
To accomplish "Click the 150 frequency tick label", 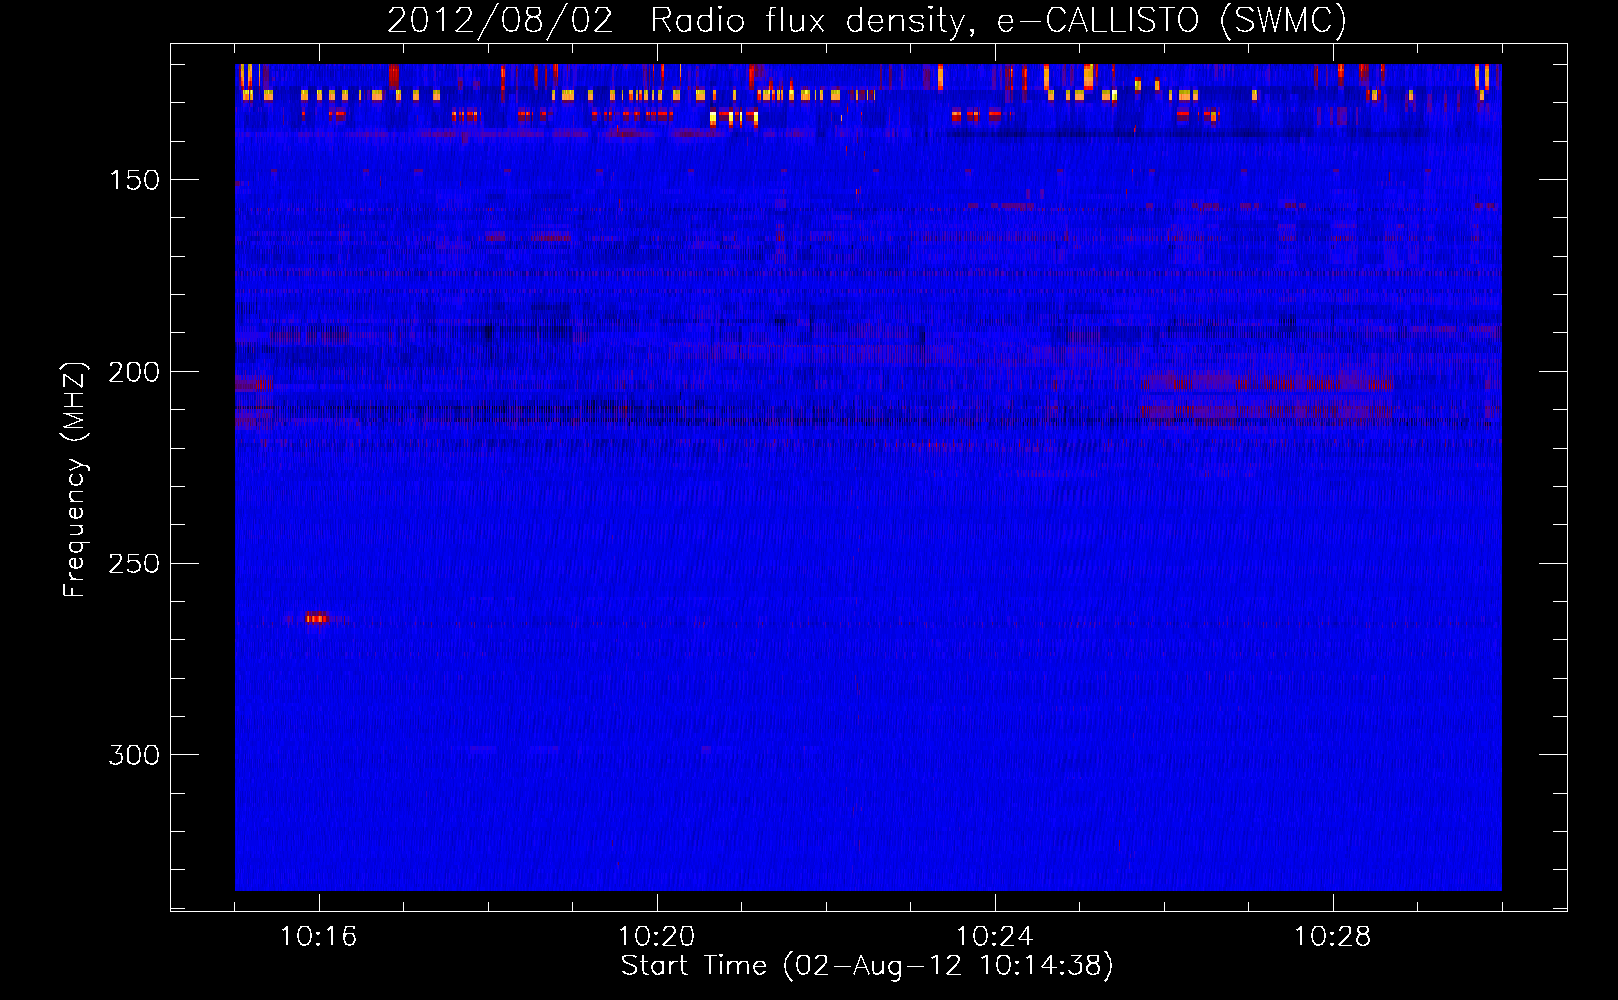I will tap(135, 180).
